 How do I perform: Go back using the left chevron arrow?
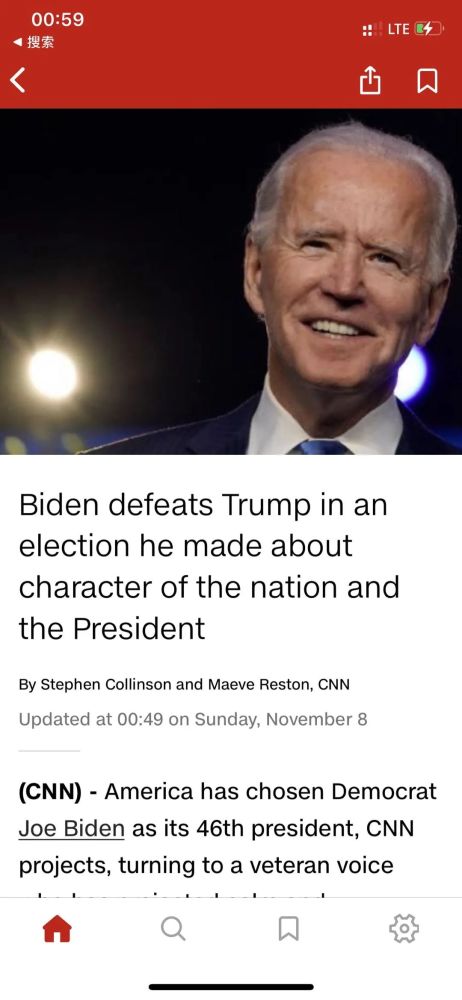(x=19, y=80)
